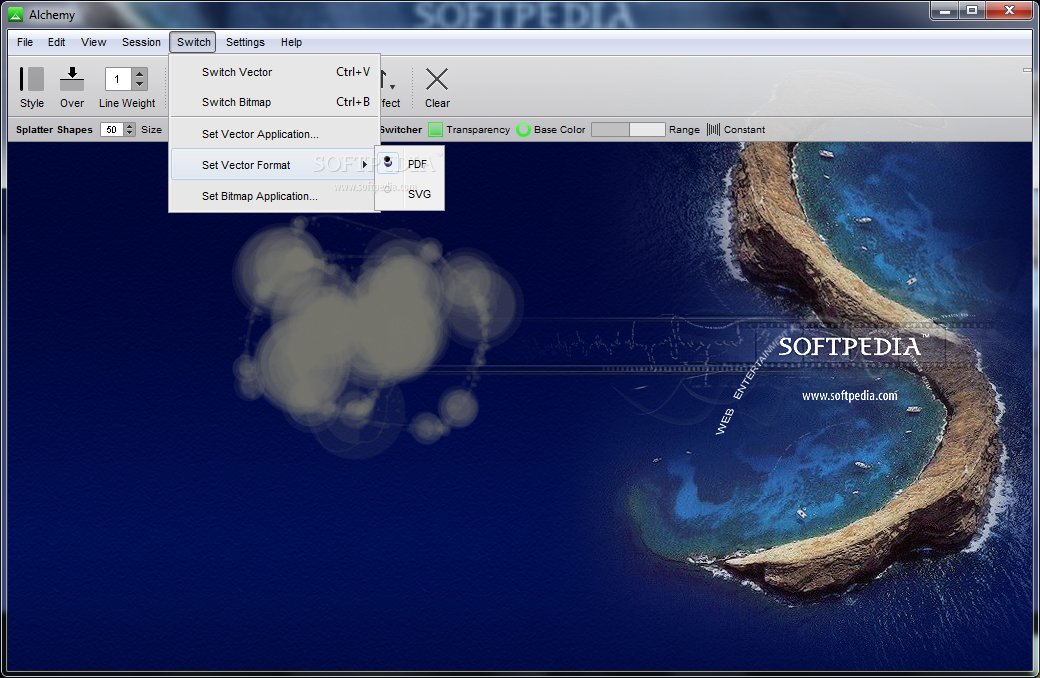Viewport: 1040px width, 678px height.
Task: Minimize the Alchemy window
Action: 945,11
